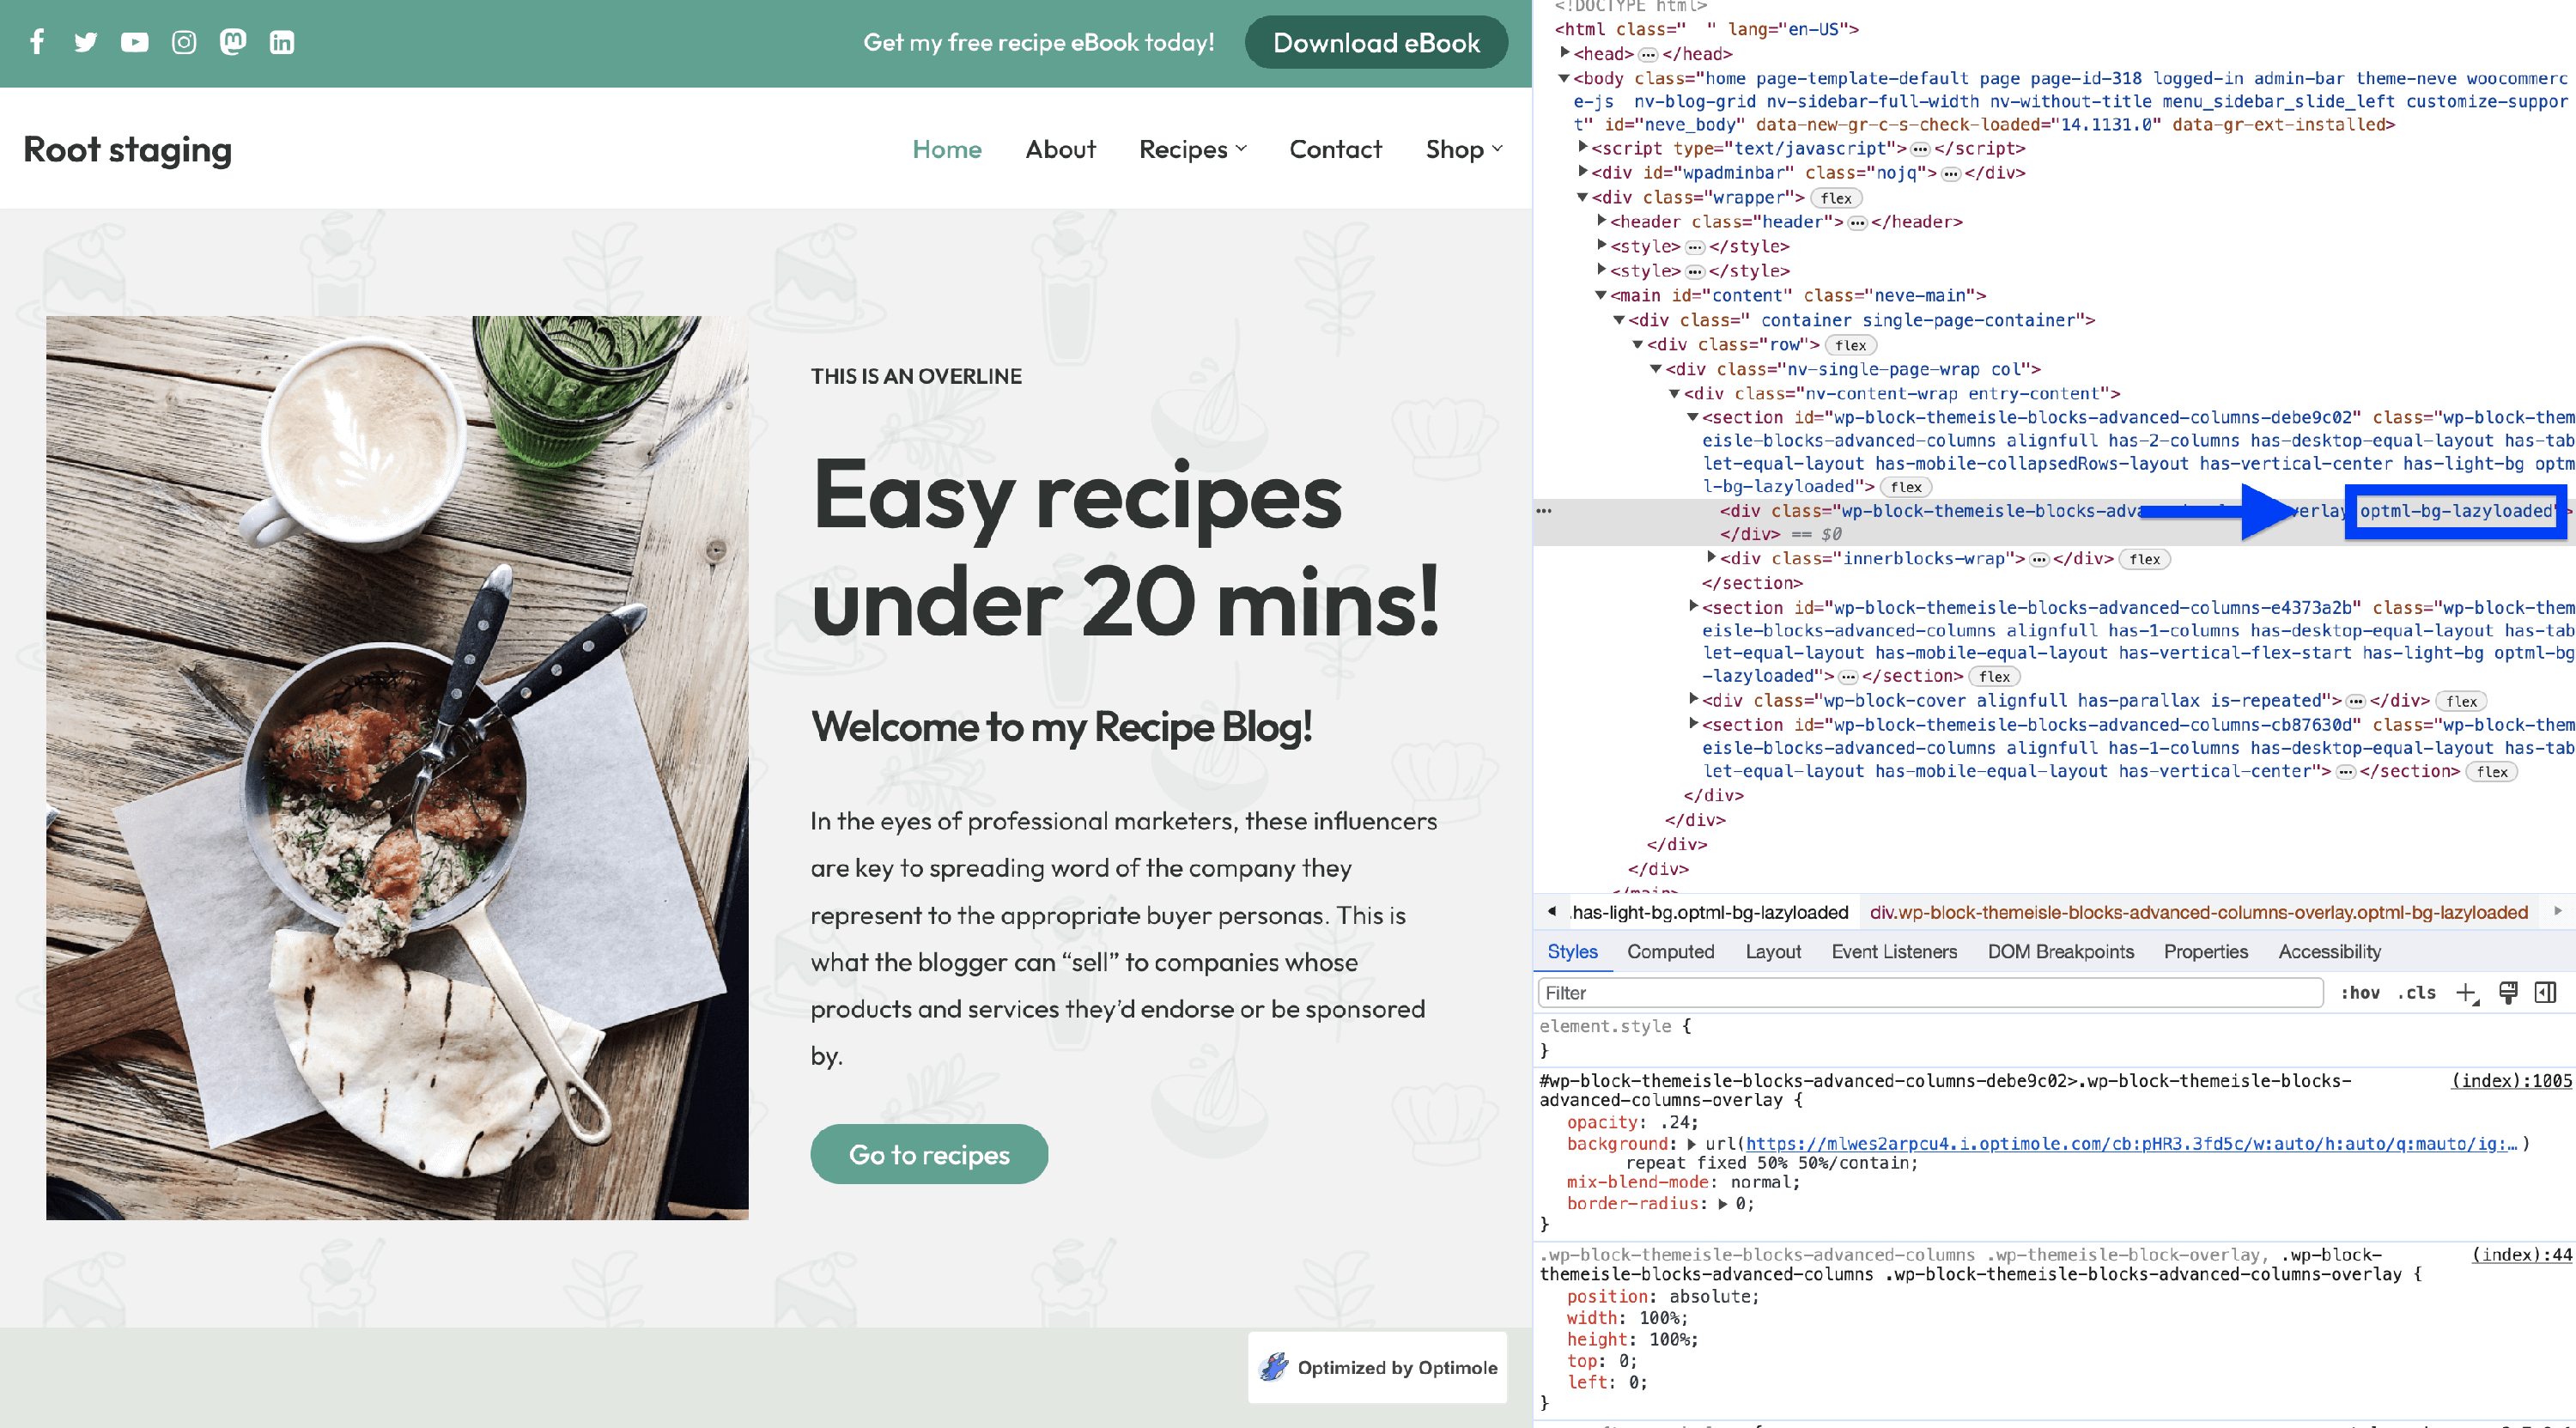Click the Download eBook button
This screenshot has height=1428, width=2576.
click(1376, 43)
